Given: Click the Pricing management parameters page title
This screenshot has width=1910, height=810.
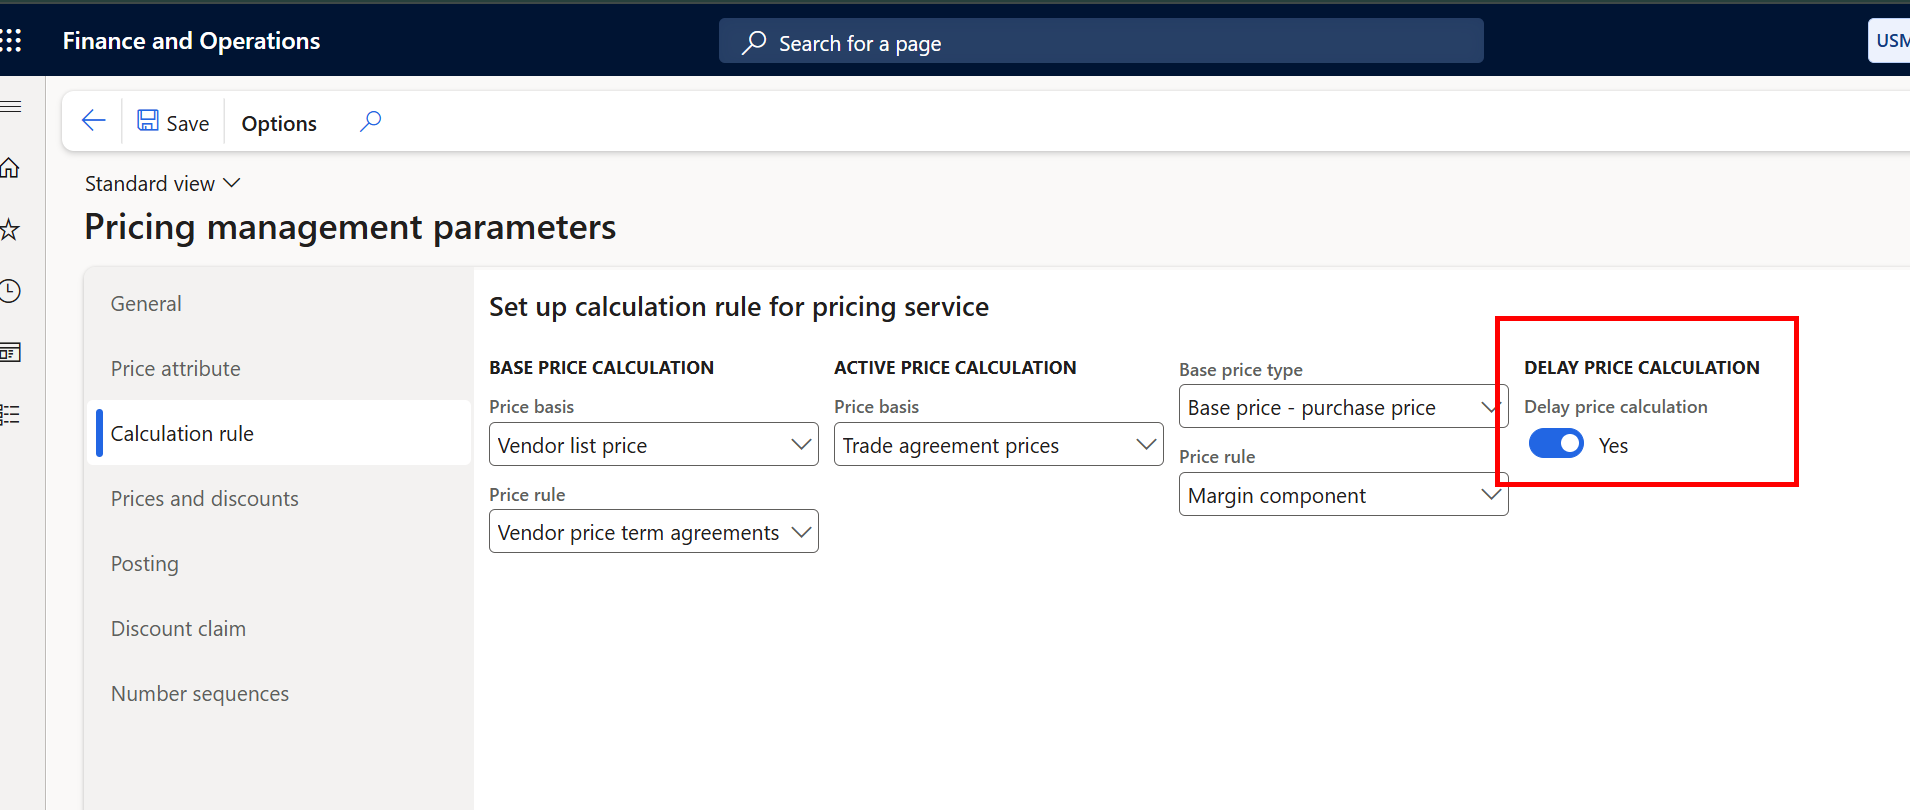Looking at the screenshot, I should (350, 227).
